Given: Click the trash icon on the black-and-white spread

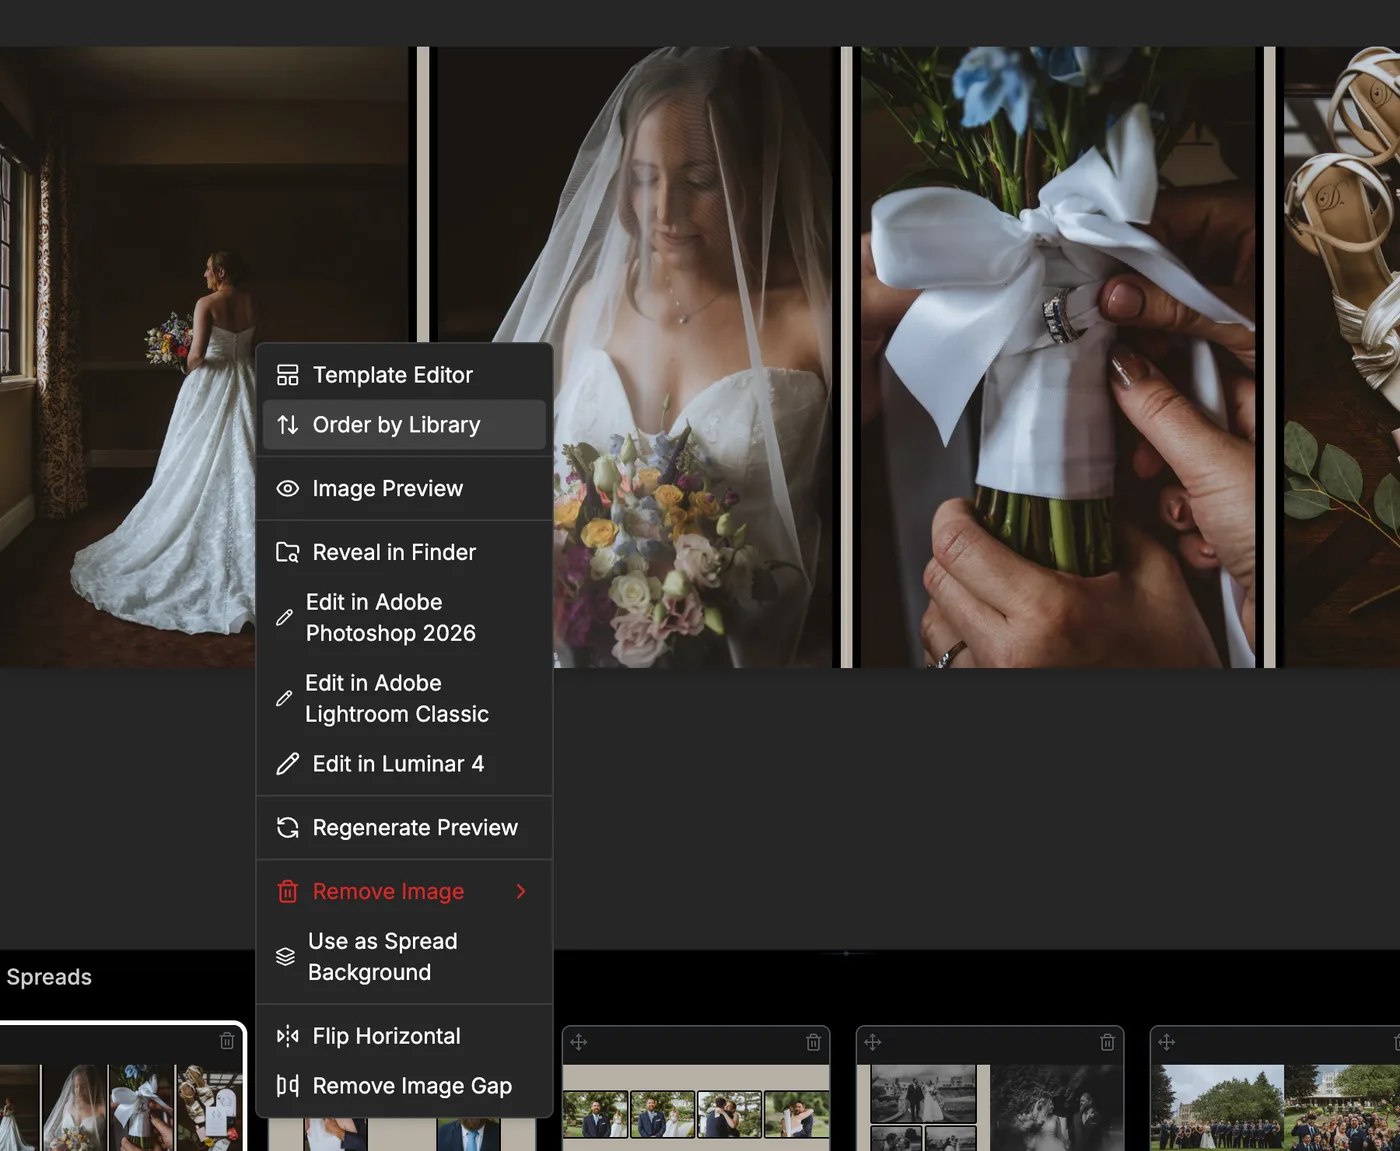Looking at the screenshot, I should tap(1107, 1042).
